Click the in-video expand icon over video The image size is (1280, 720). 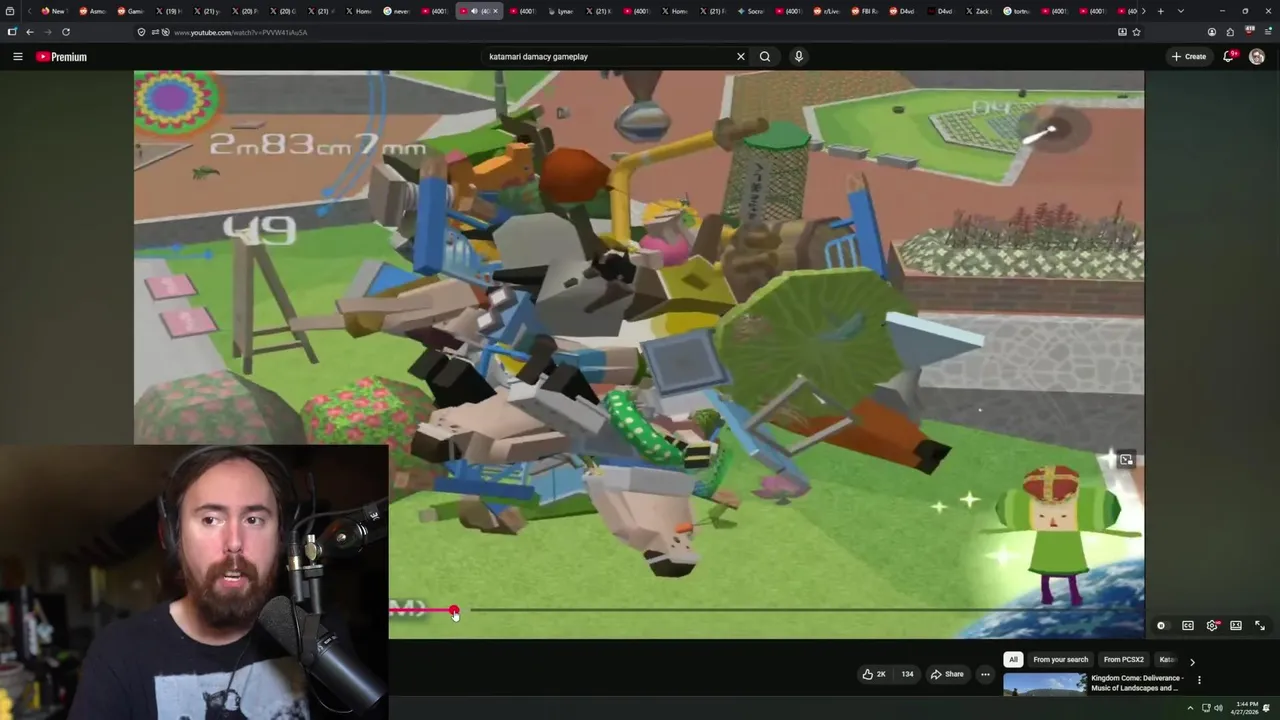point(1126,460)
